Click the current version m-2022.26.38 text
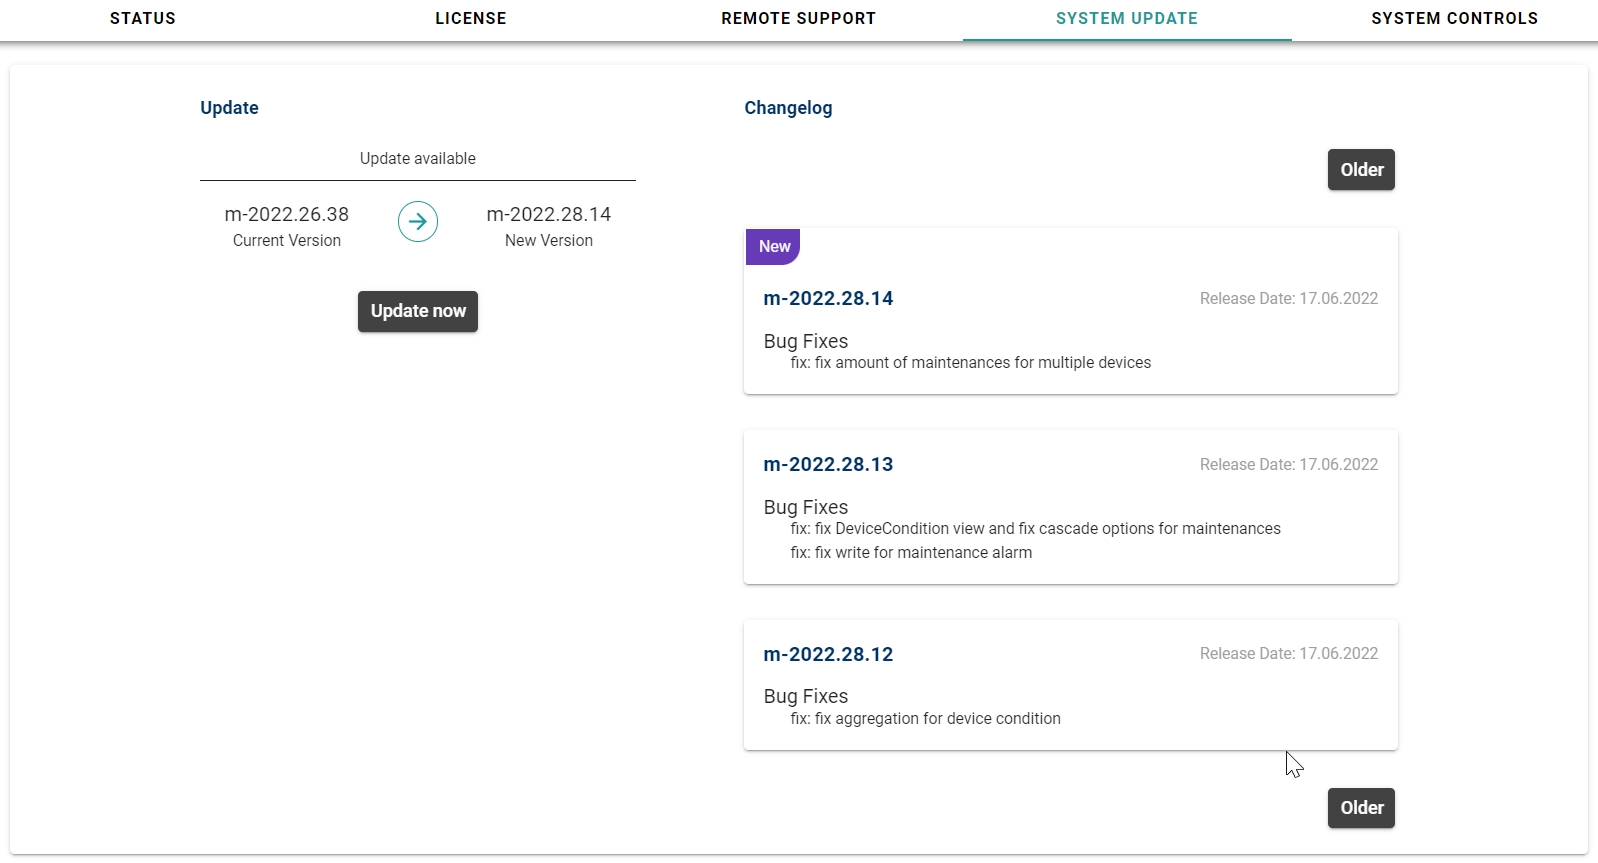Image resolution: width=1598 pixels, height=863 pixels. pyautogui.click(x=287, y=215)
